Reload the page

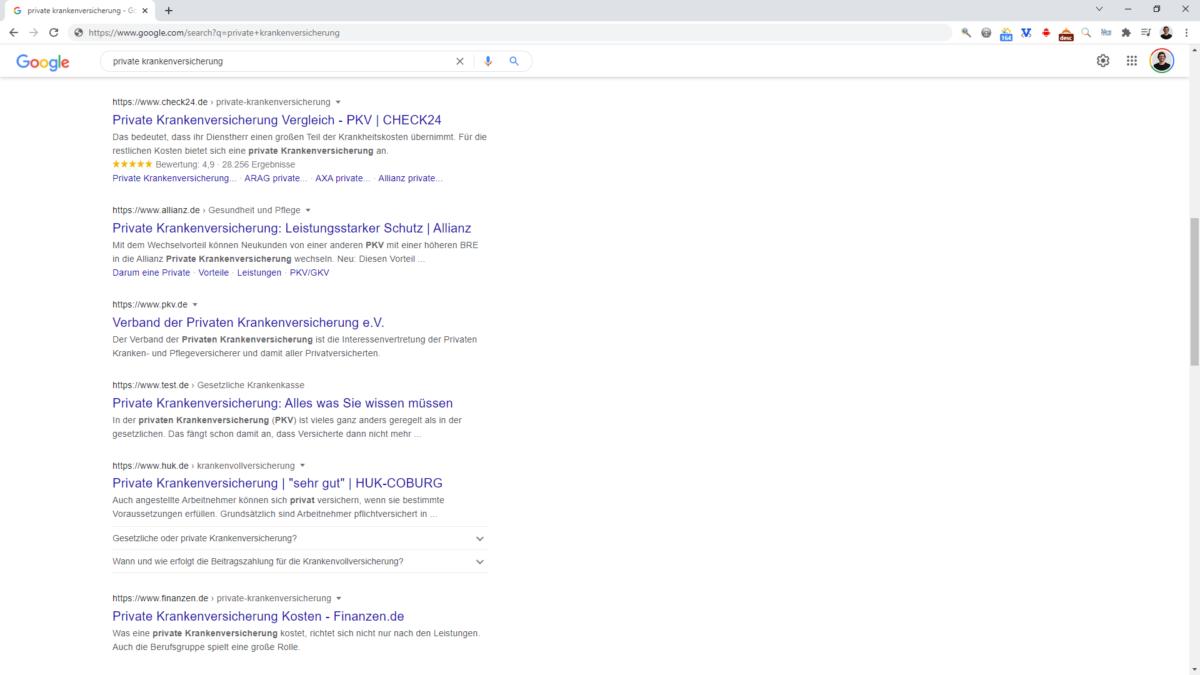[x=55, y=33]
